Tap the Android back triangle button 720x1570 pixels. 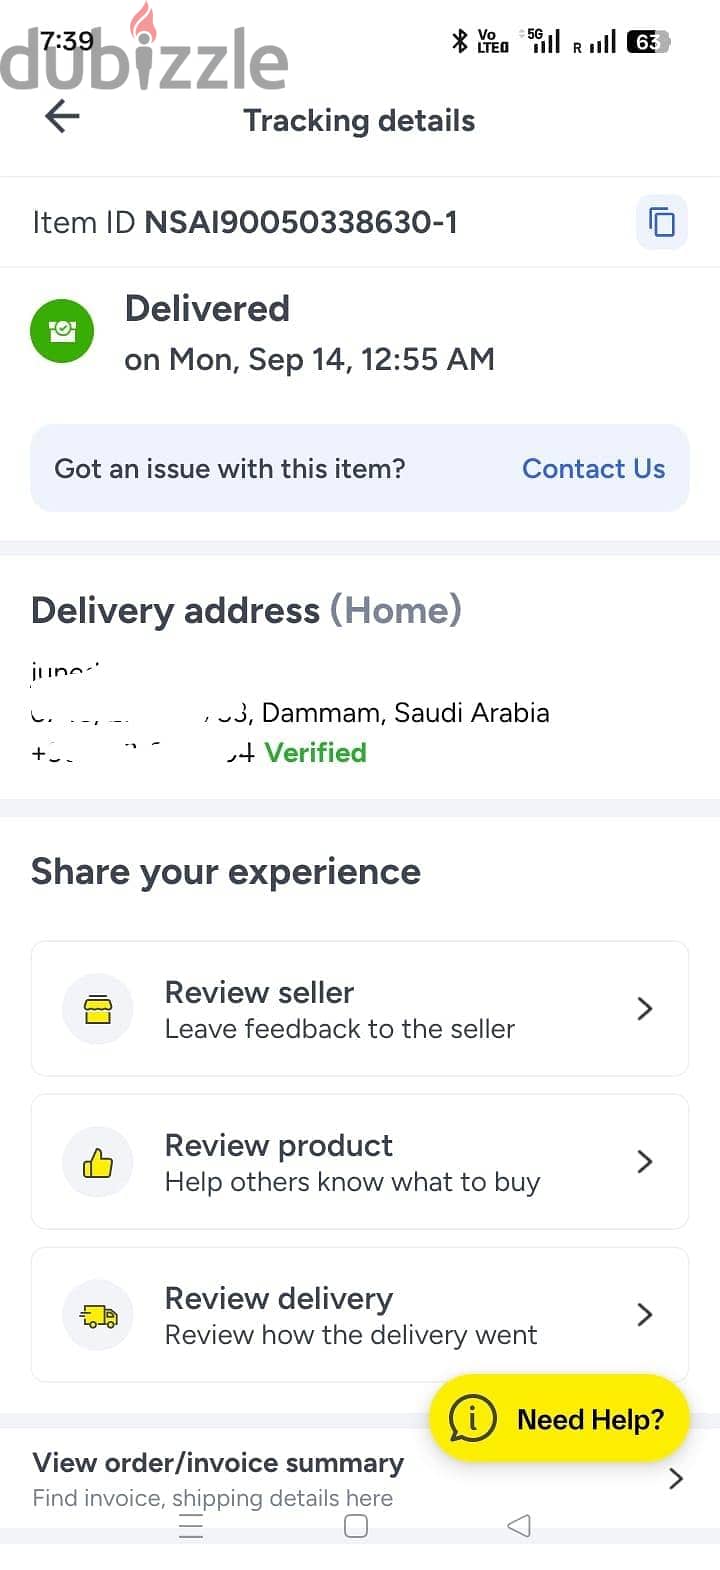(x=519, y=1526)
